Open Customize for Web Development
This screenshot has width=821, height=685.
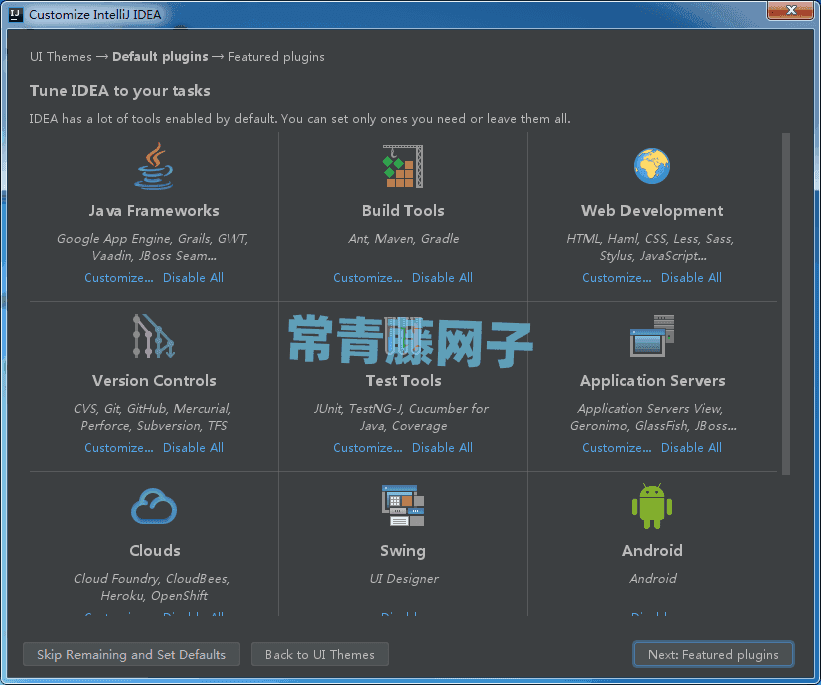[617, 278]
